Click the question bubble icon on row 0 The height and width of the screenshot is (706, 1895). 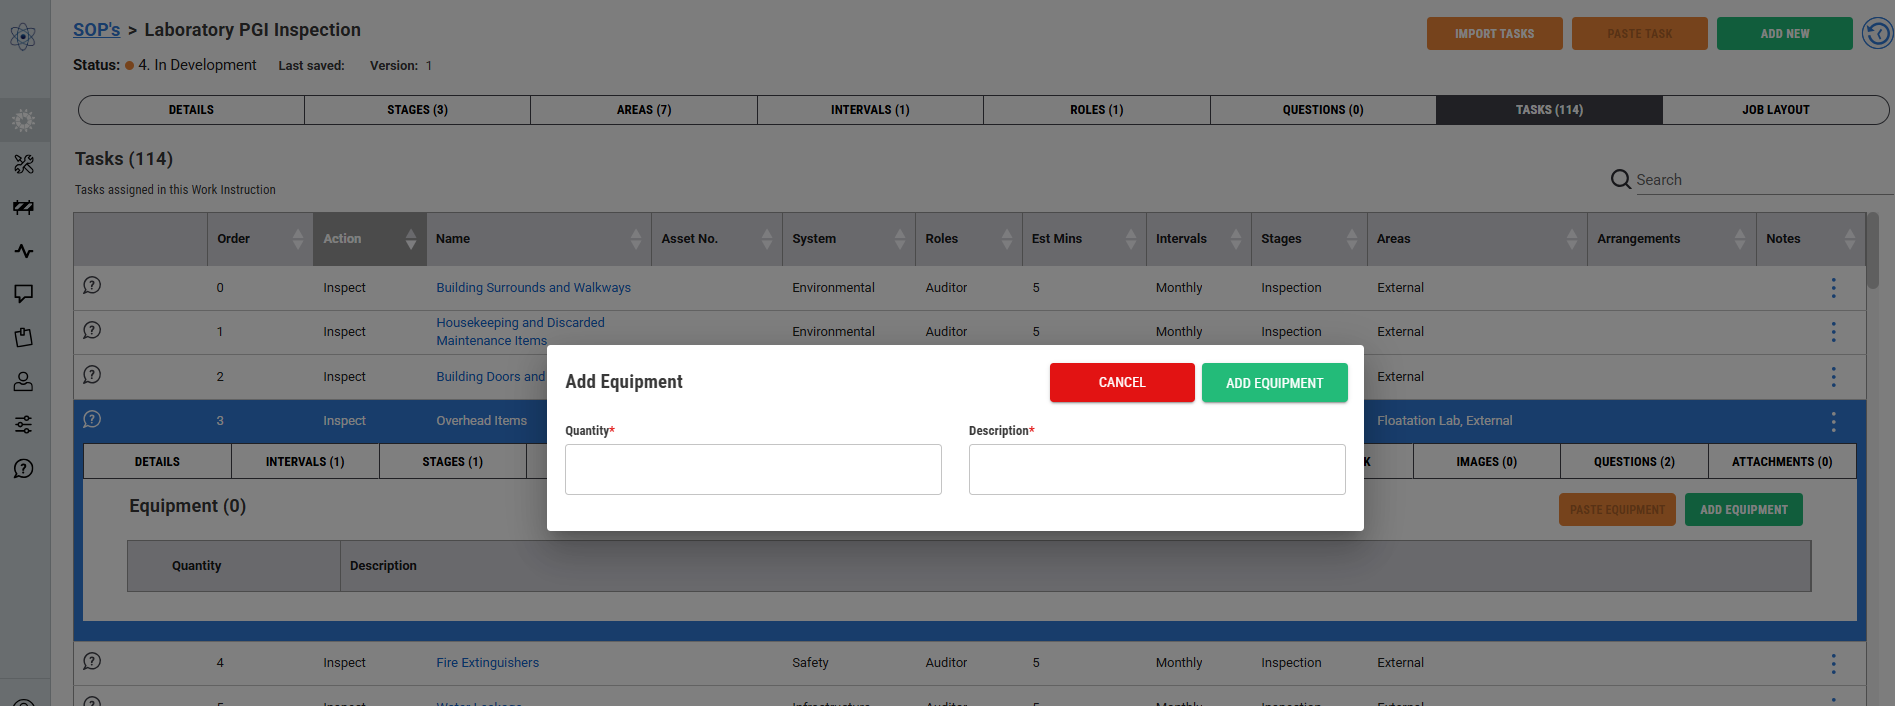click(x=92, y=286)
